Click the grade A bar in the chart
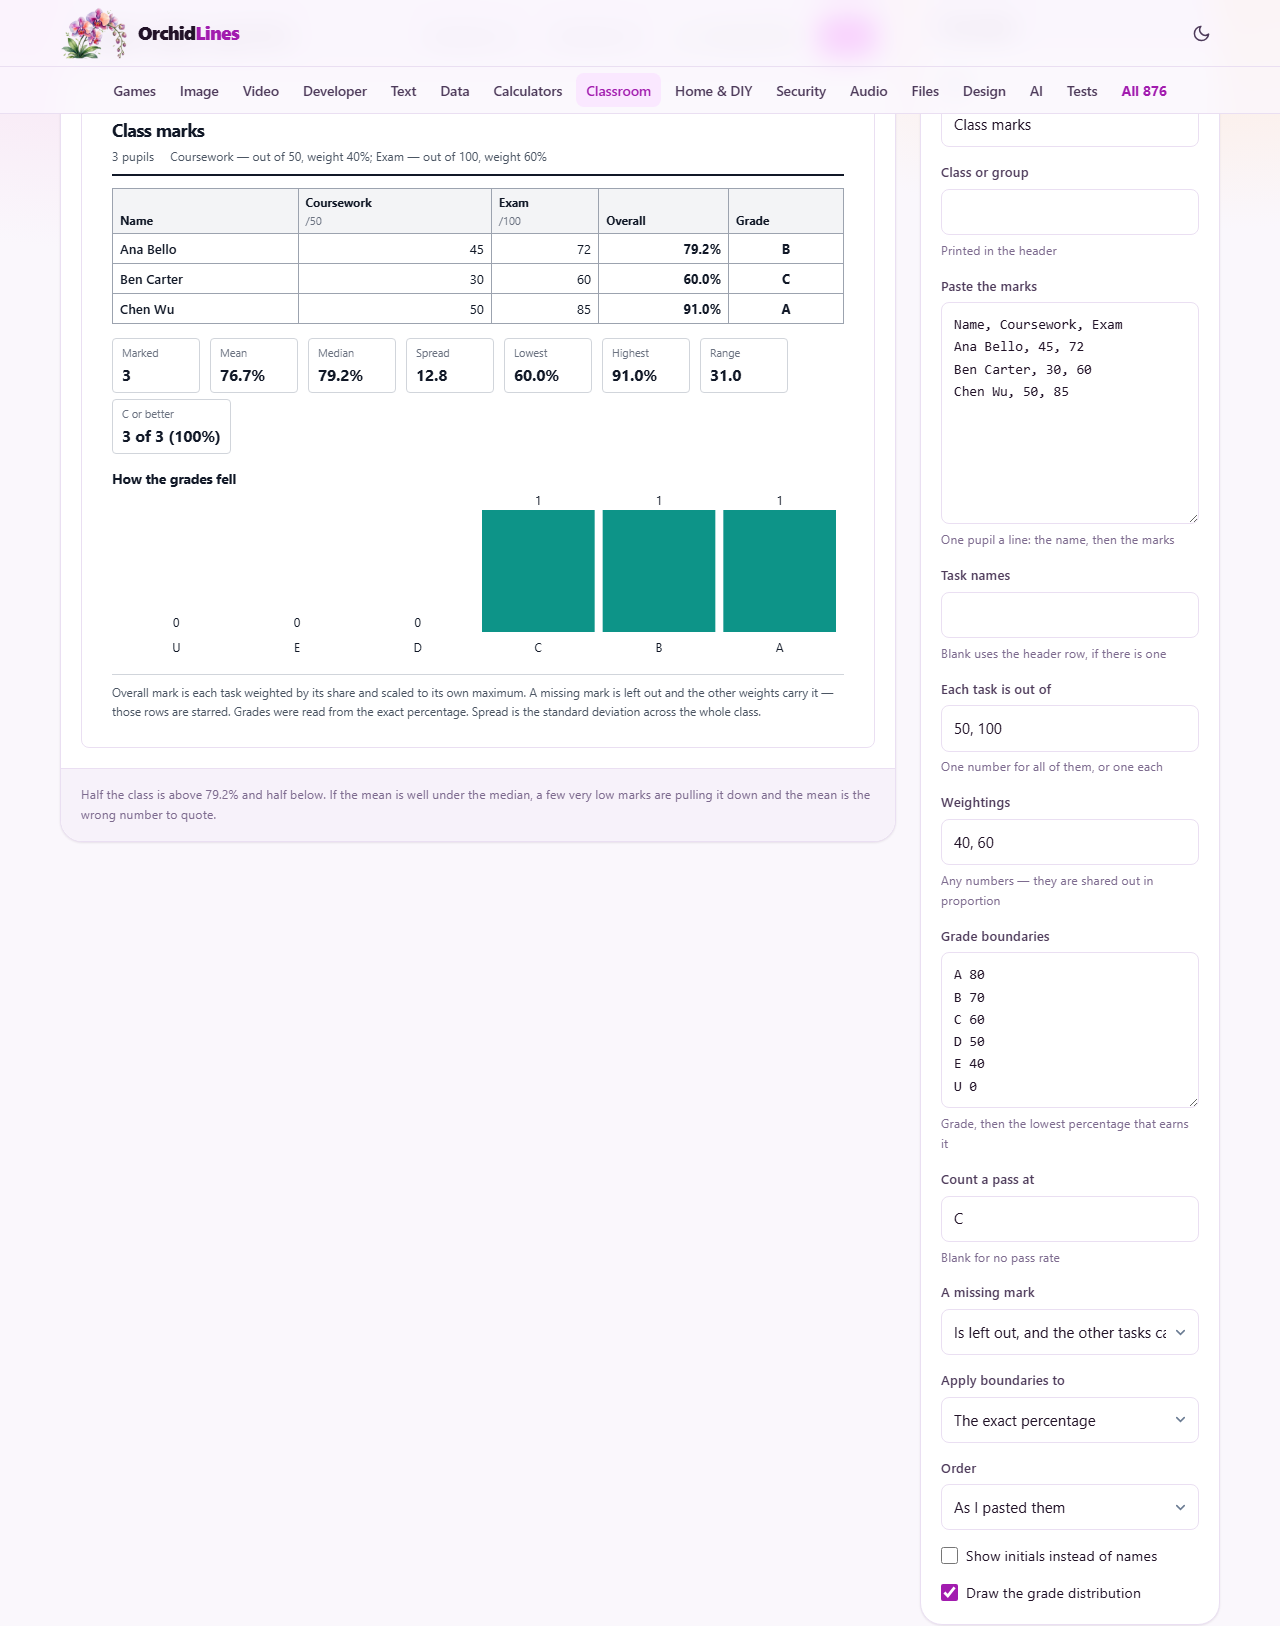 tap(780, 571)
